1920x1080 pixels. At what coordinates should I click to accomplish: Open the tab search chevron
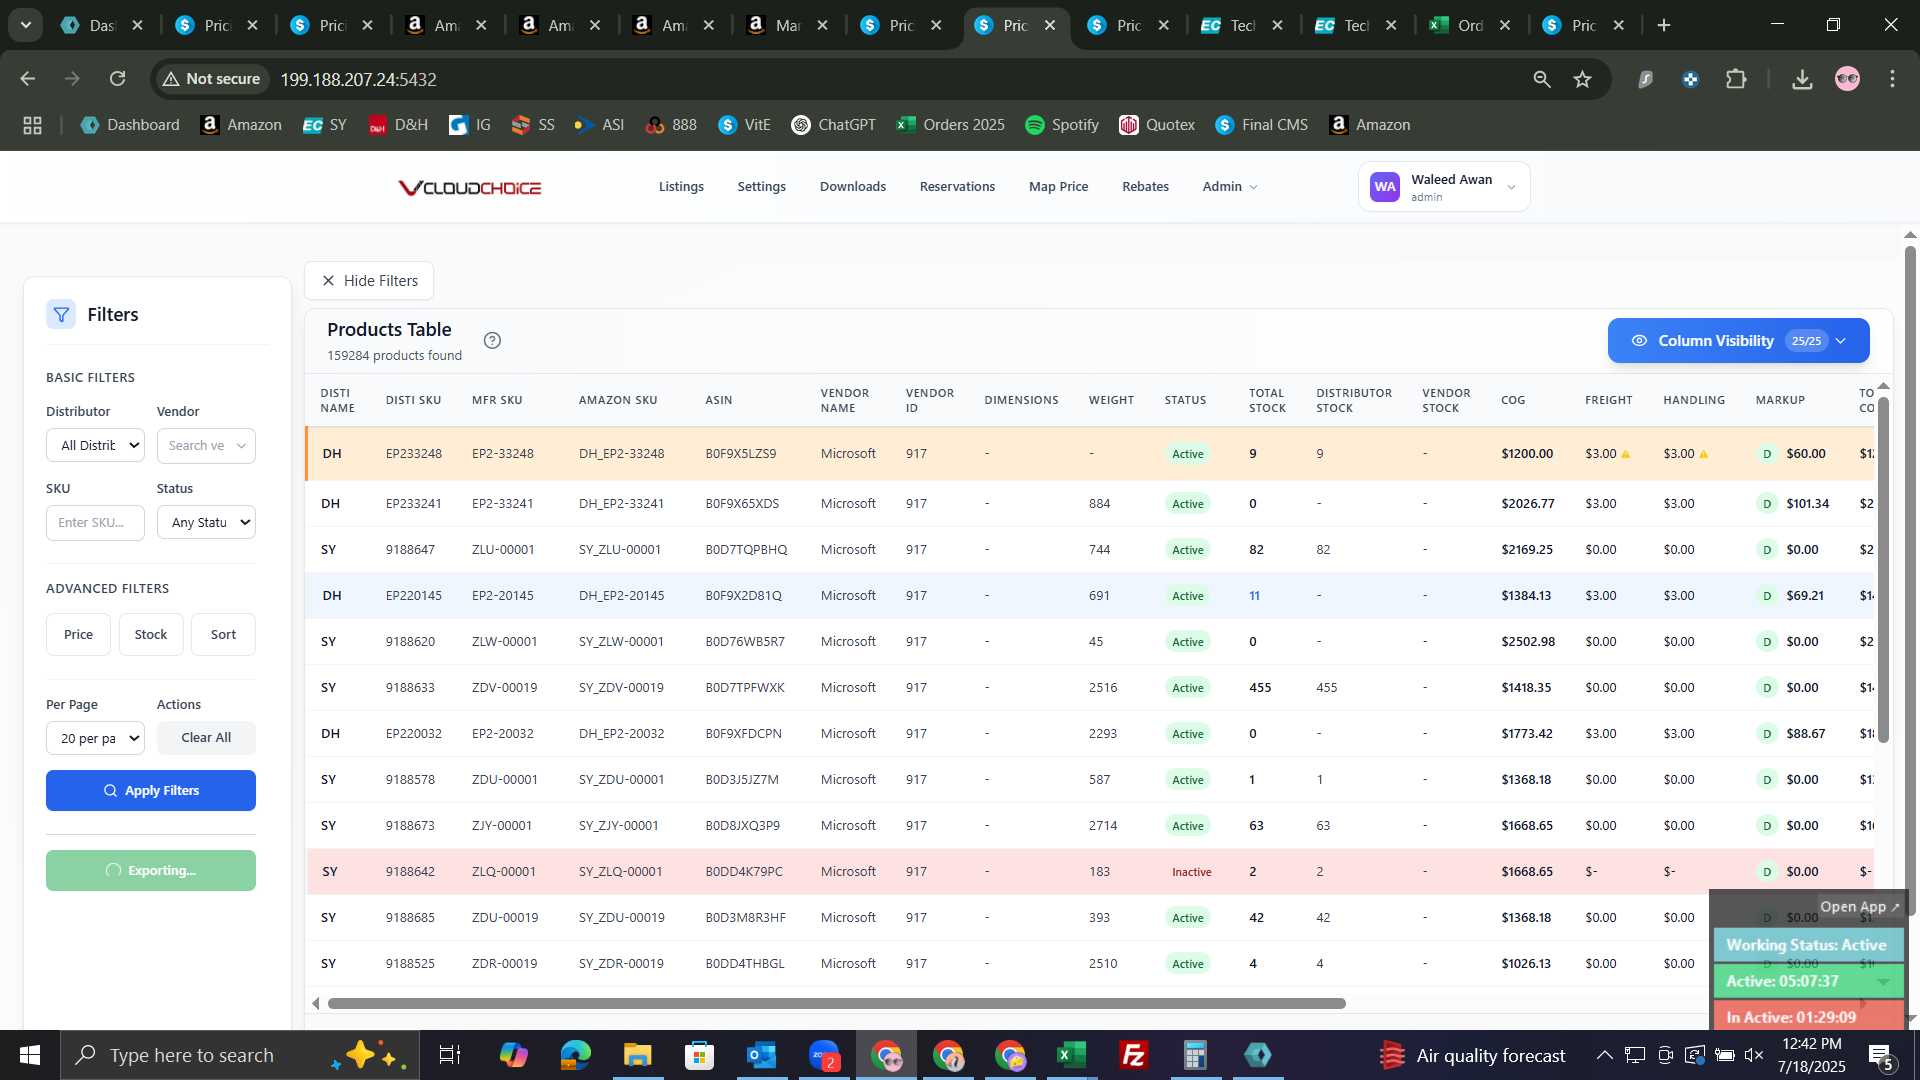coord(26,25)
